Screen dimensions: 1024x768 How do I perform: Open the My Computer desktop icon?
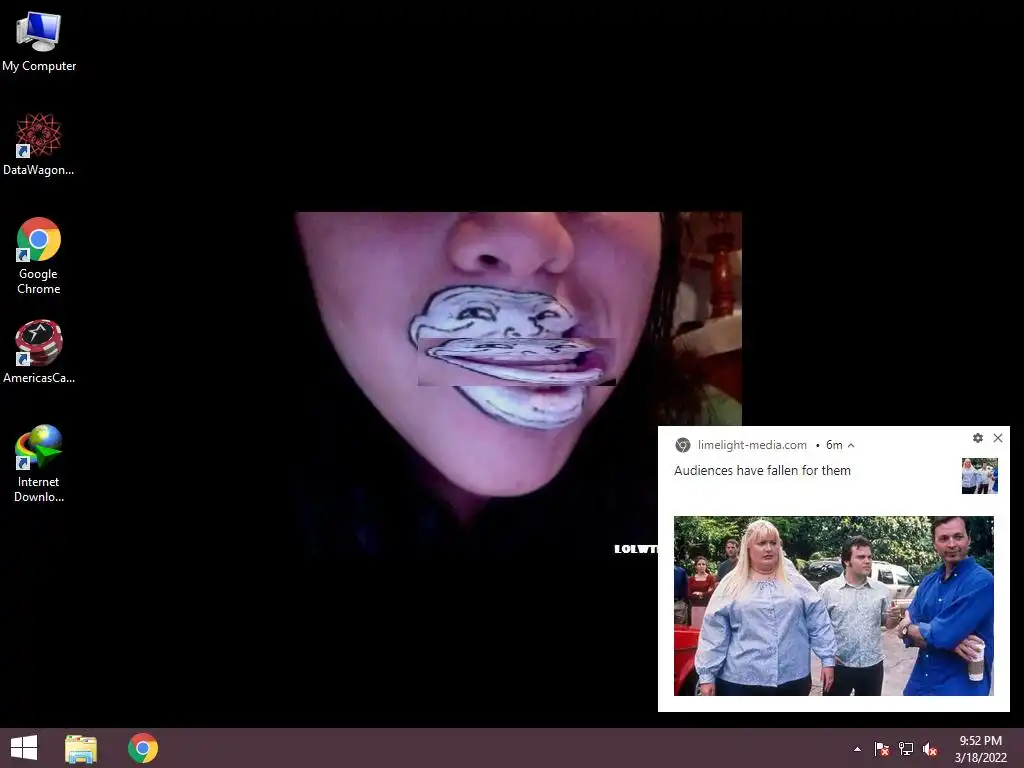(x=39, y=41)
